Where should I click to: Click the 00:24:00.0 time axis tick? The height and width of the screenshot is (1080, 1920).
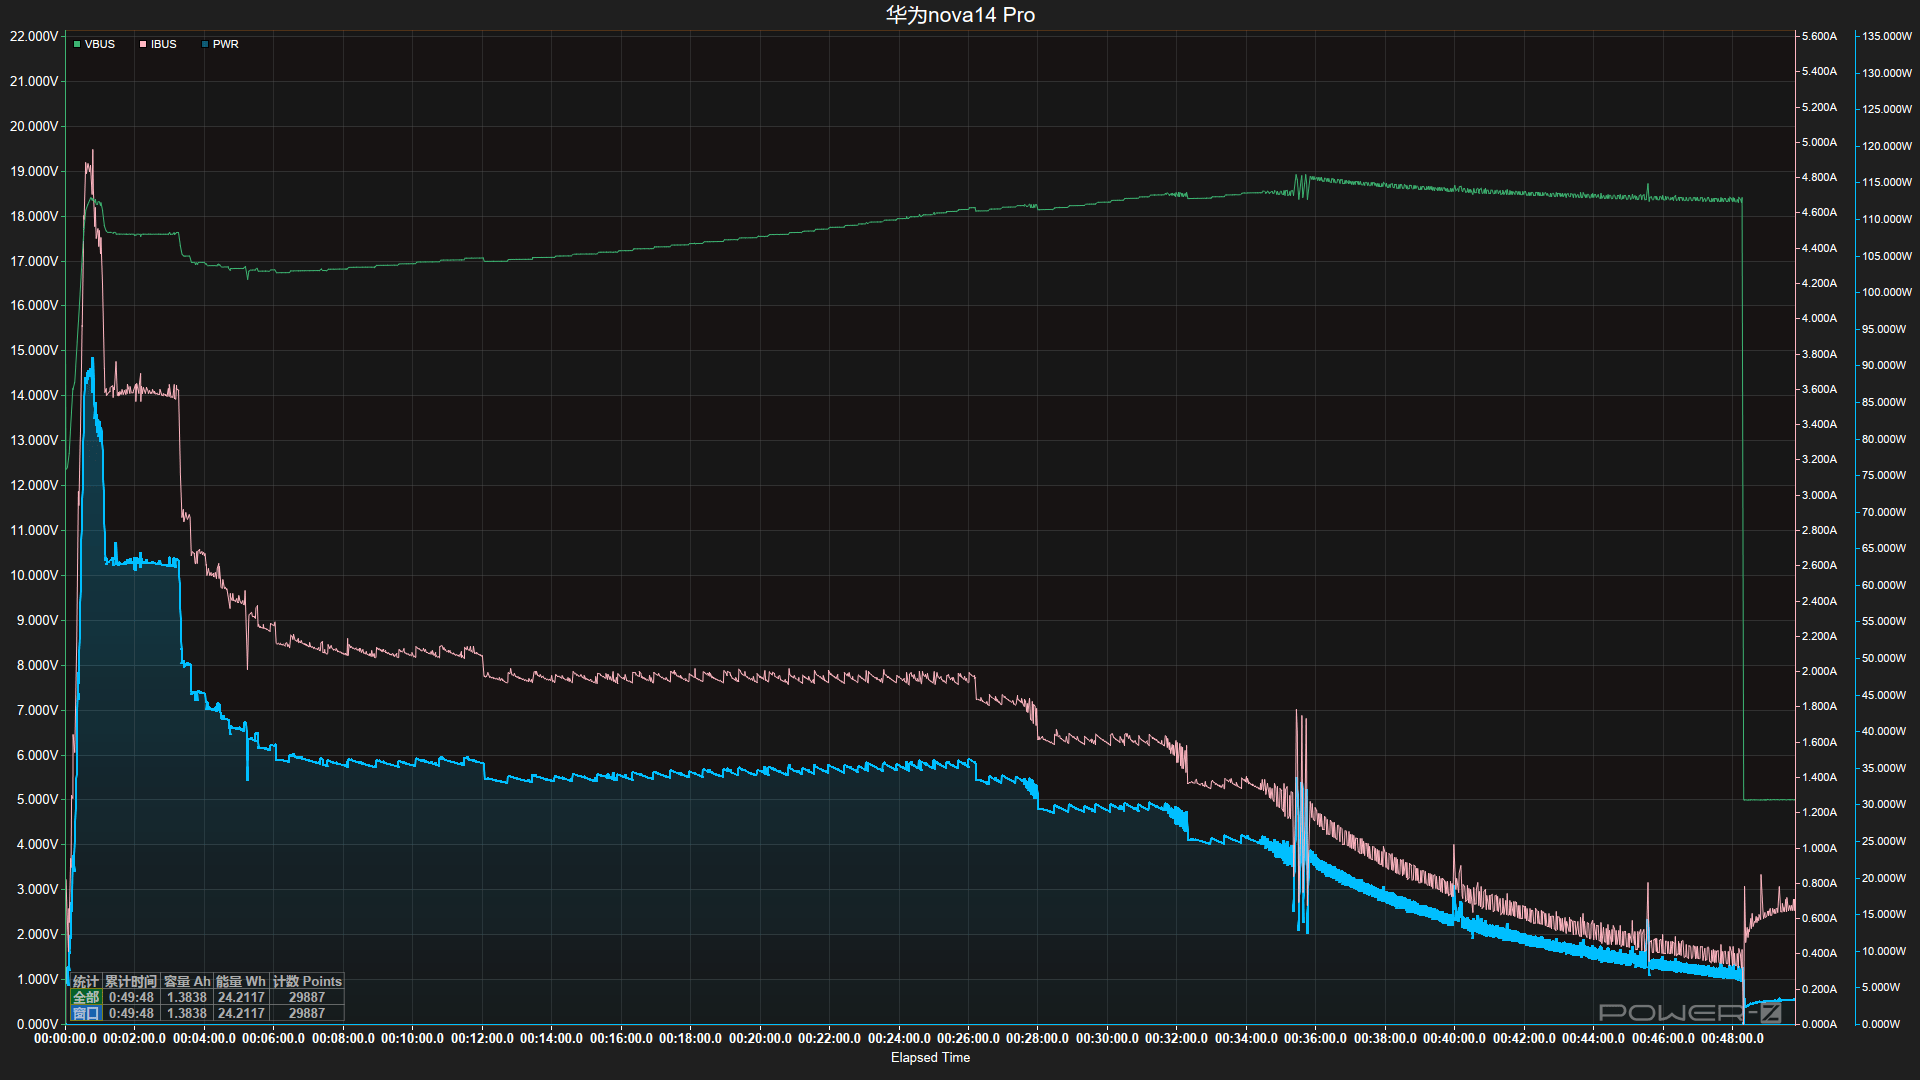(x=898, y=1038)
